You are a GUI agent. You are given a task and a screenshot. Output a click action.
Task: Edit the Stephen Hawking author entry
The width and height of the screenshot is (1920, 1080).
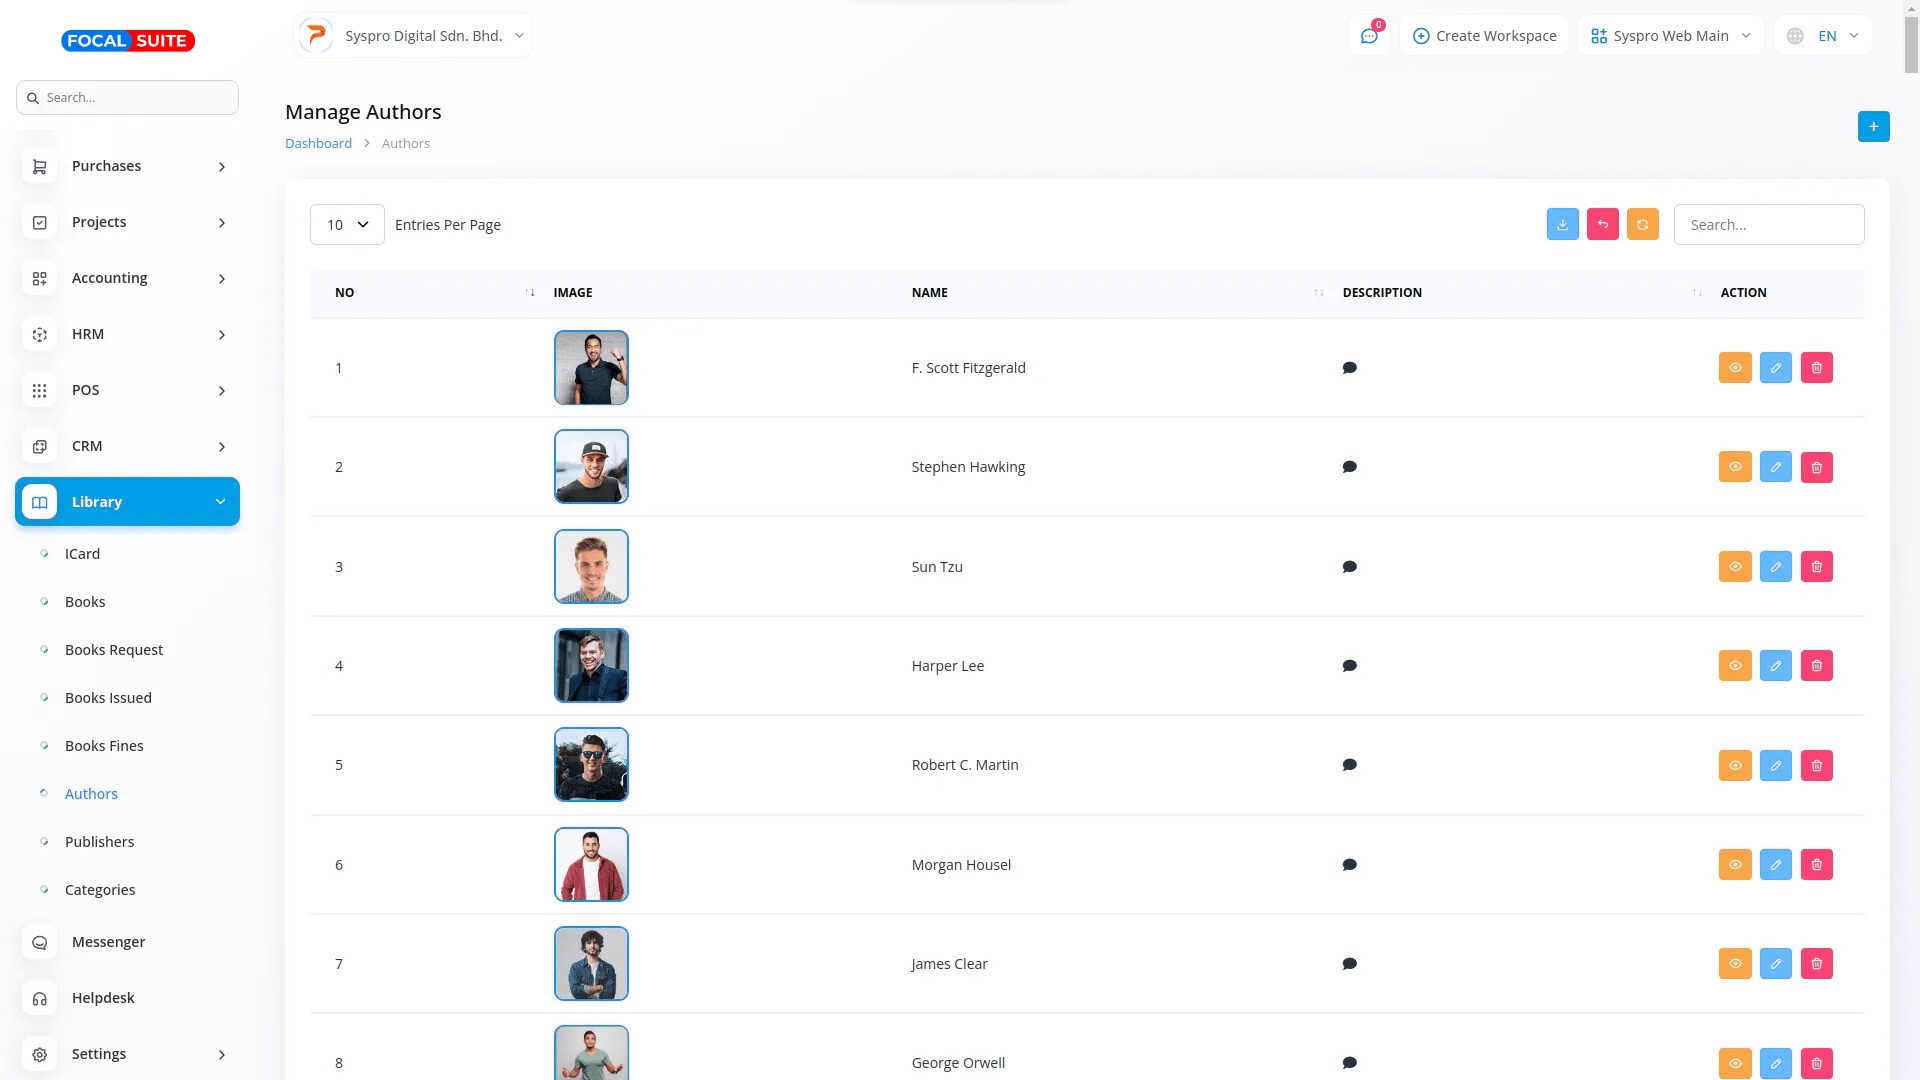click(1775, 467)
